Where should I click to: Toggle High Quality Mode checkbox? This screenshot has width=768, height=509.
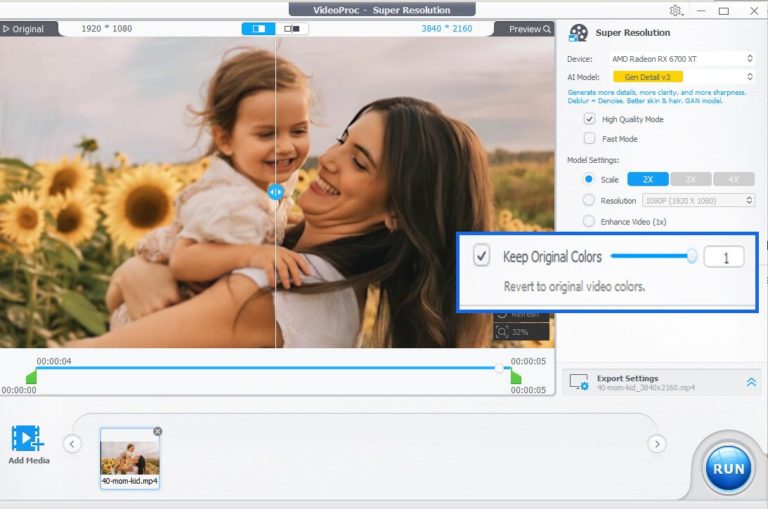(x=589, y=119)
